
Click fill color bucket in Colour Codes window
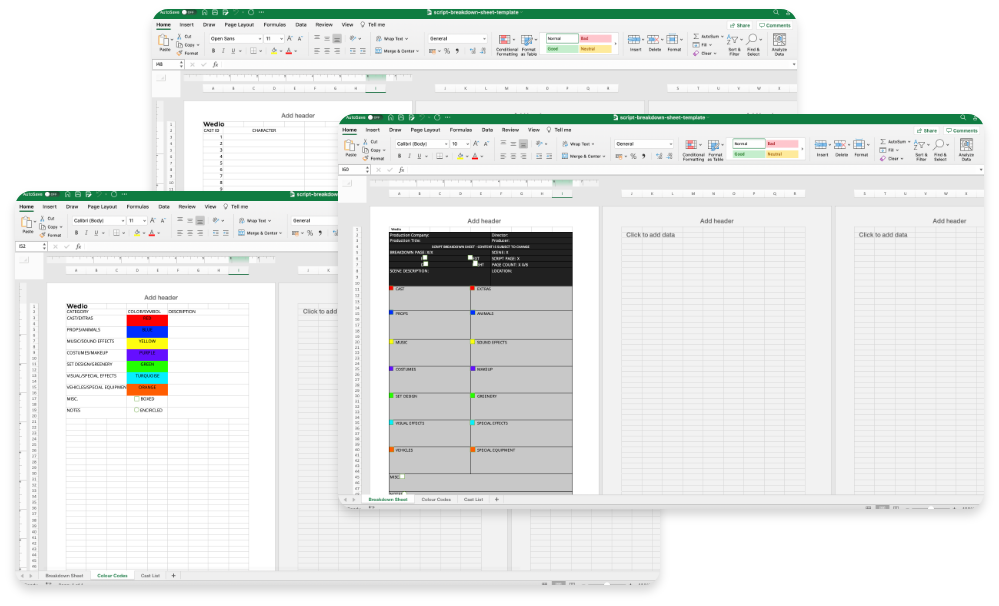pos(135,233)
